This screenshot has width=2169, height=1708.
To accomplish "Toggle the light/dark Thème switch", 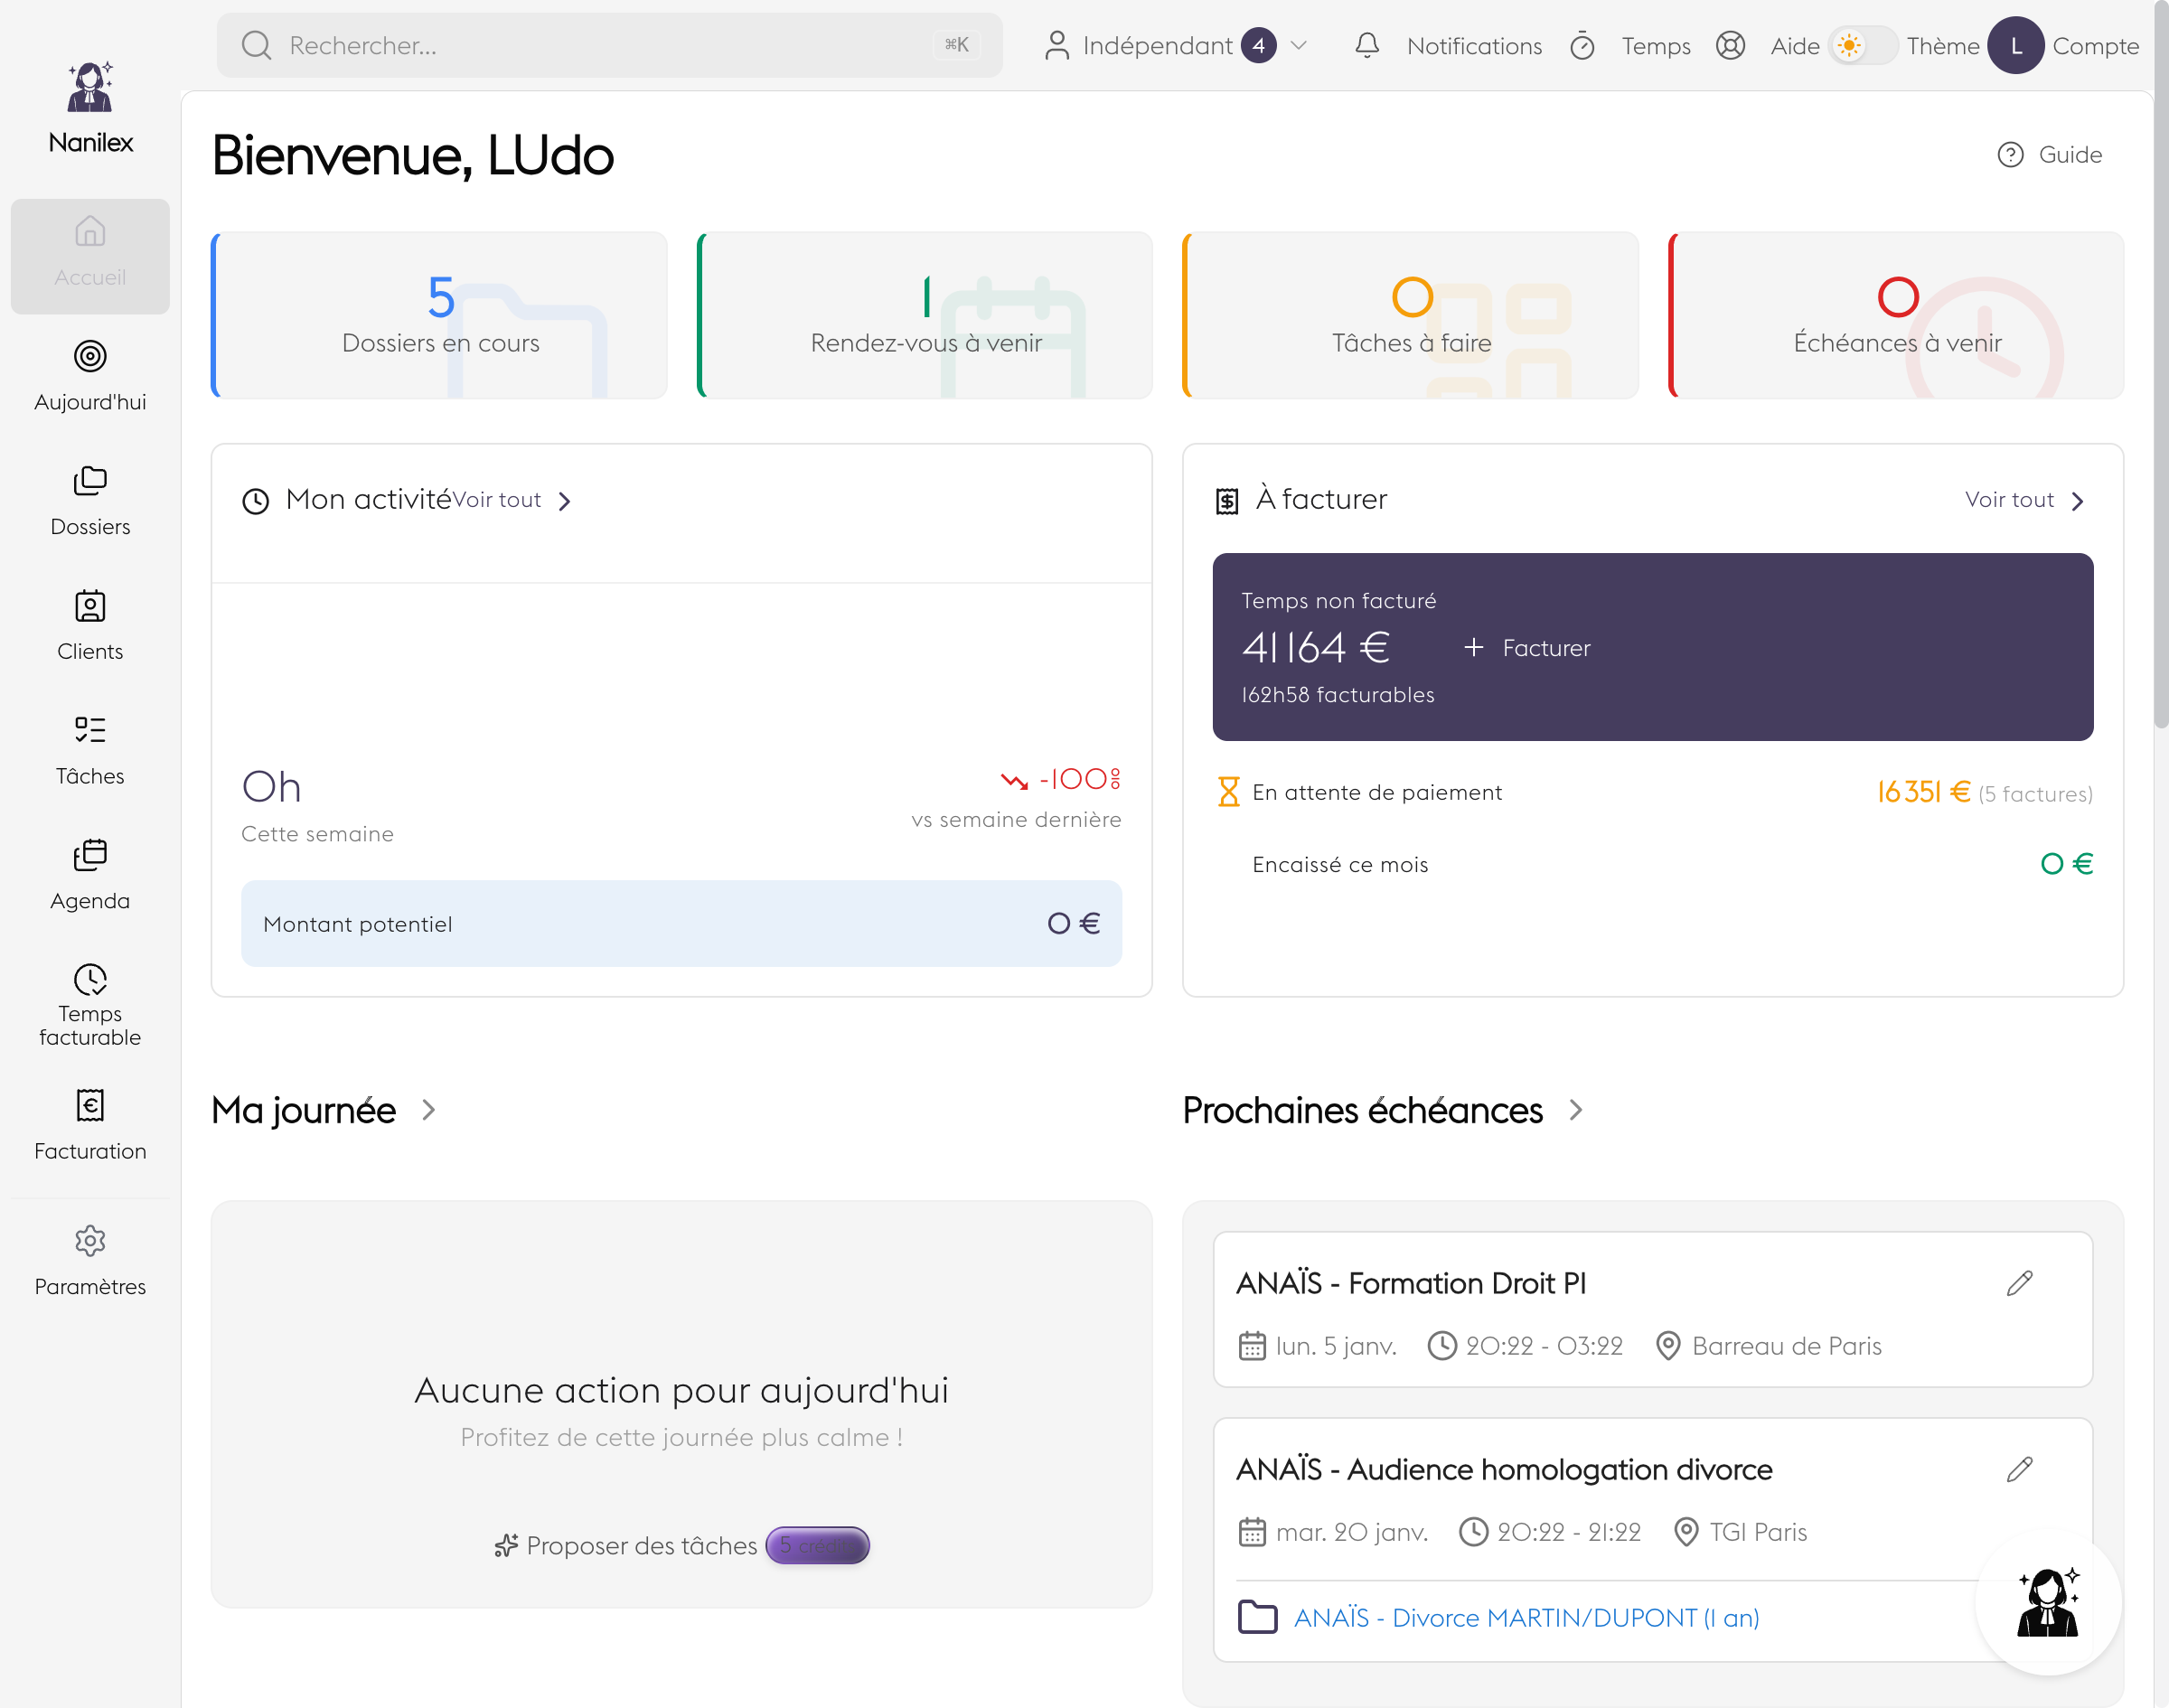I will pos(1862,46).
